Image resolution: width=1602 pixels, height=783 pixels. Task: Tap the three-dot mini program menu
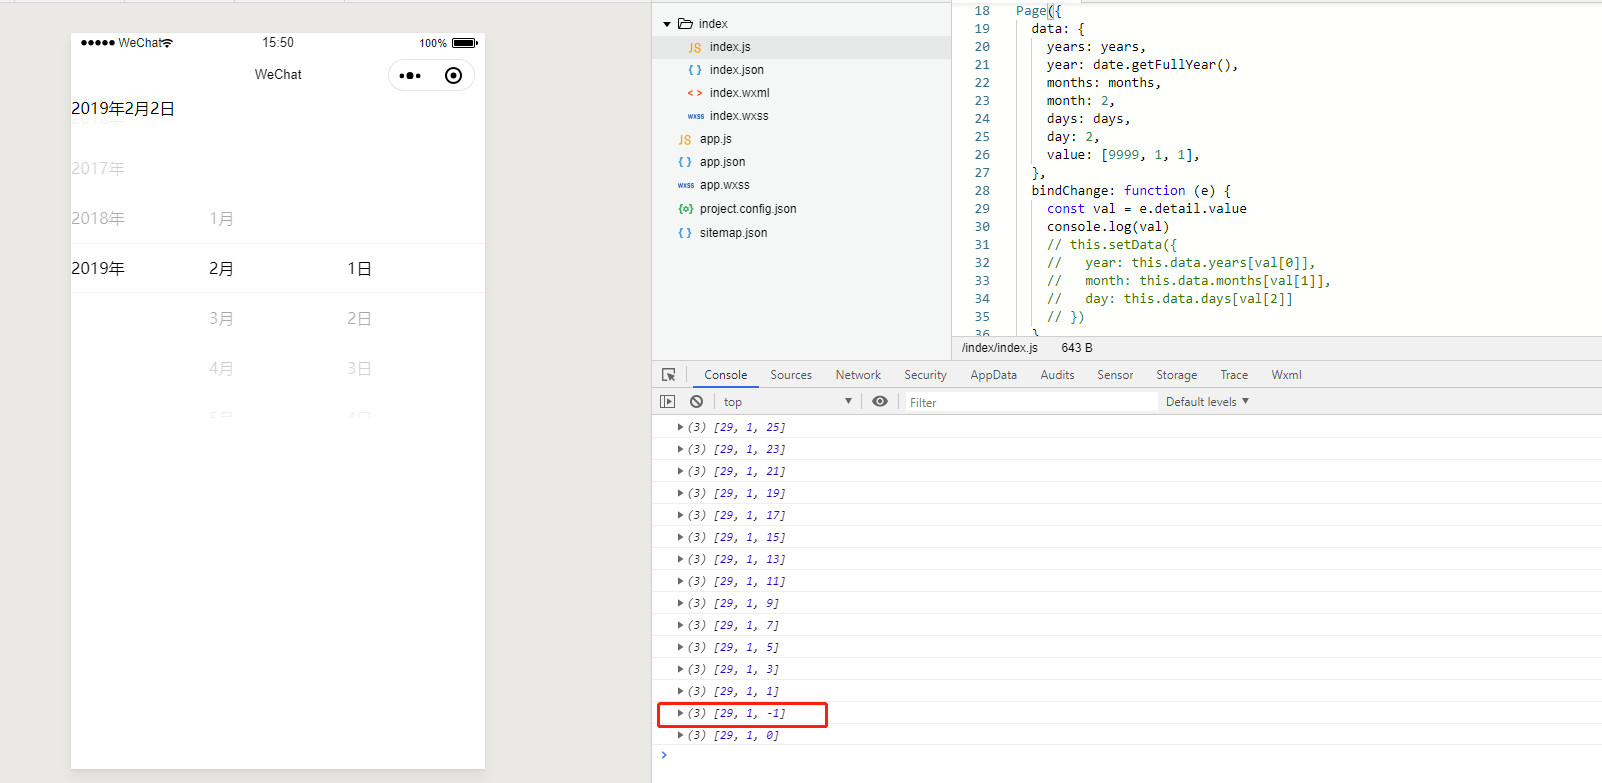[410, 76]
